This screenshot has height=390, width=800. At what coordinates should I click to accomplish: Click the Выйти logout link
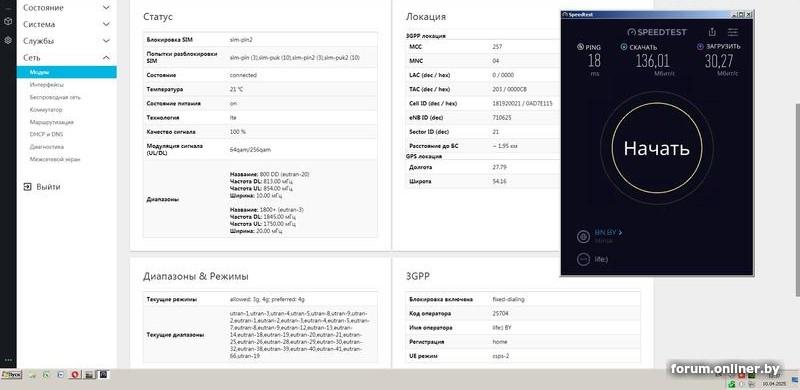click(48, 187)
